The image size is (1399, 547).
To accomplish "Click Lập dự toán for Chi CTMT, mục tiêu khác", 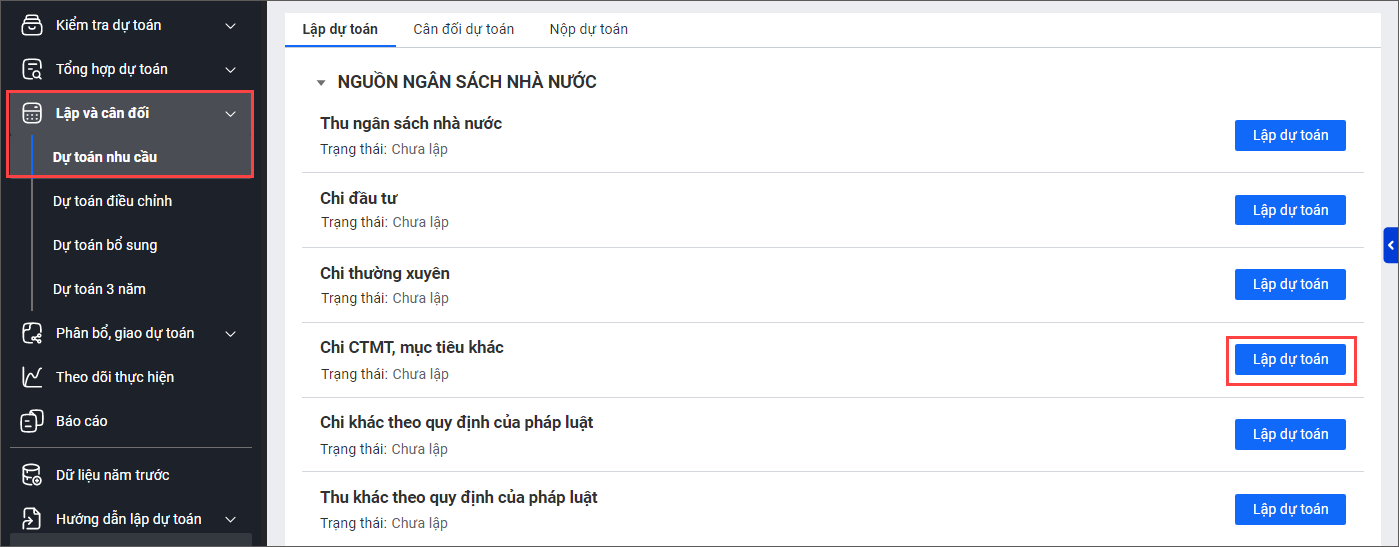I will click(x=1290, y=360).
